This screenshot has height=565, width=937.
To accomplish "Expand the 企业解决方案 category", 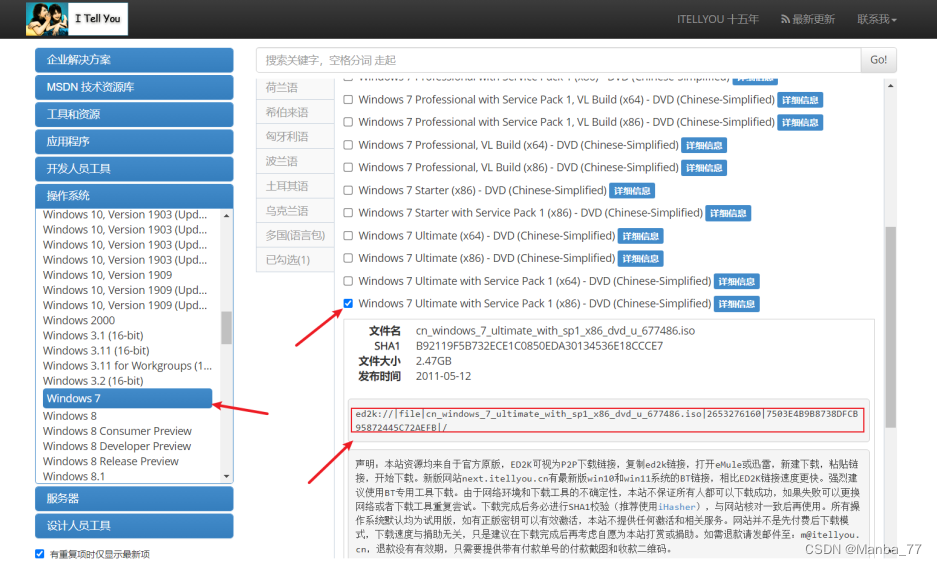I will coord(134,60).
